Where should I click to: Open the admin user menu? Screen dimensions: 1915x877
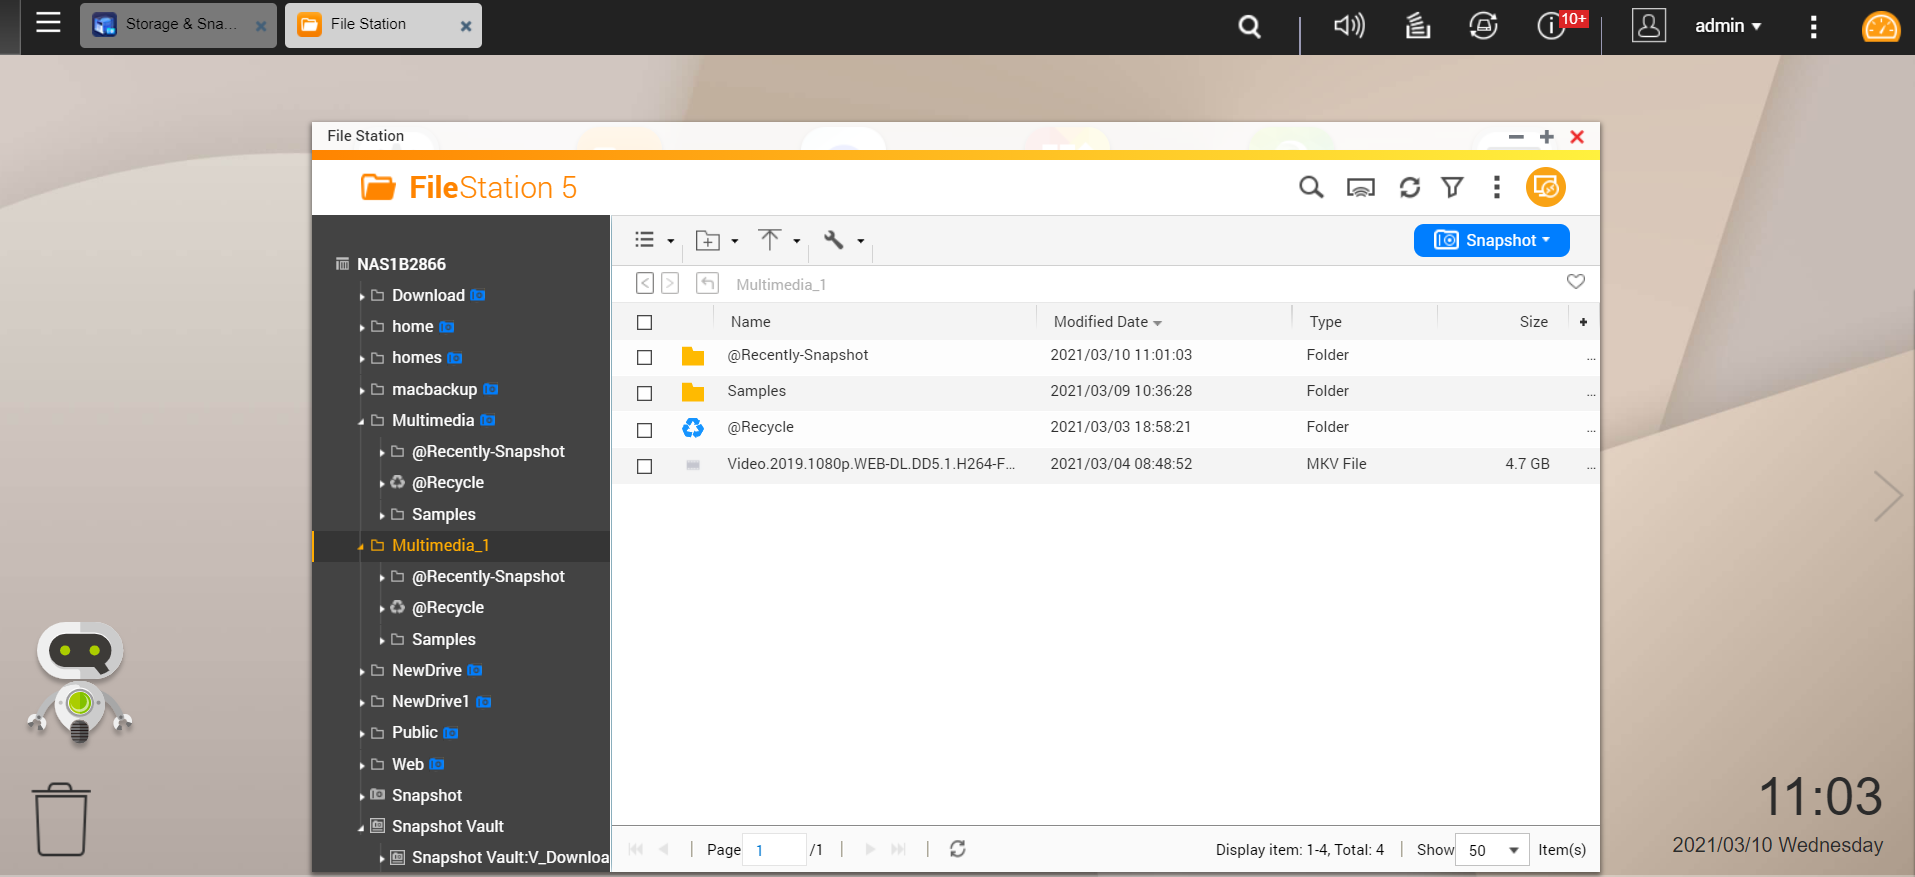coord(1727,26)
